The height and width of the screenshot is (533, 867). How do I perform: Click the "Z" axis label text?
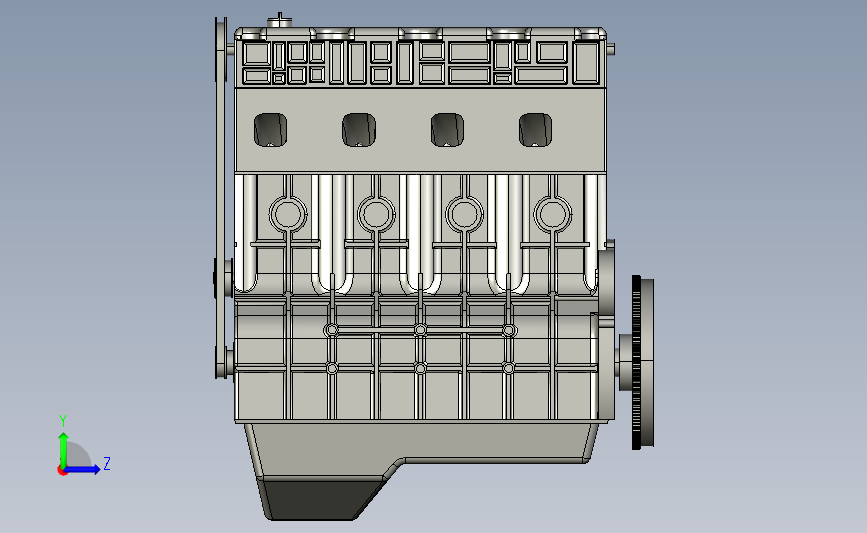107,463
